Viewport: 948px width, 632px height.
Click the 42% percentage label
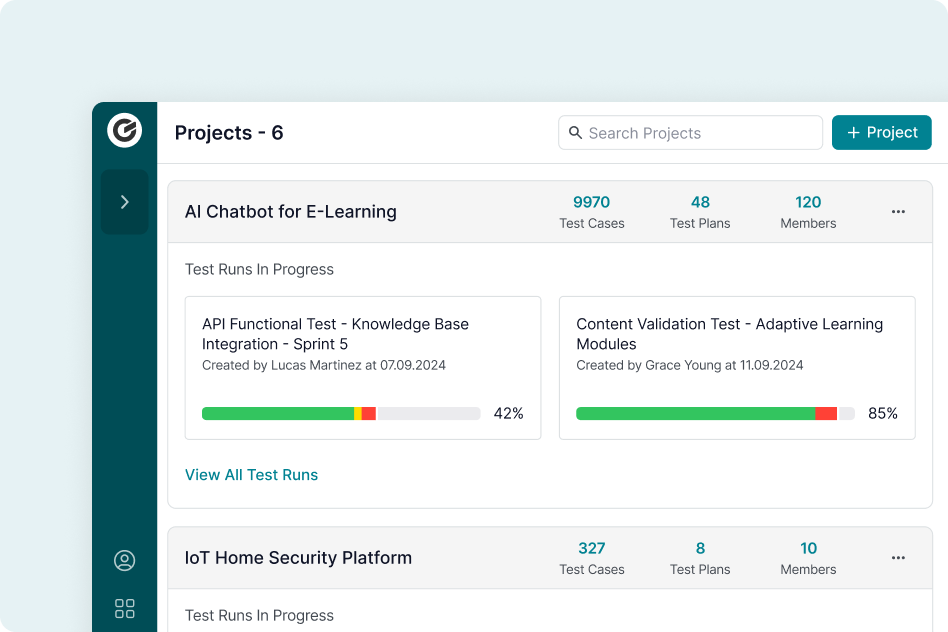tap(508, 414)
